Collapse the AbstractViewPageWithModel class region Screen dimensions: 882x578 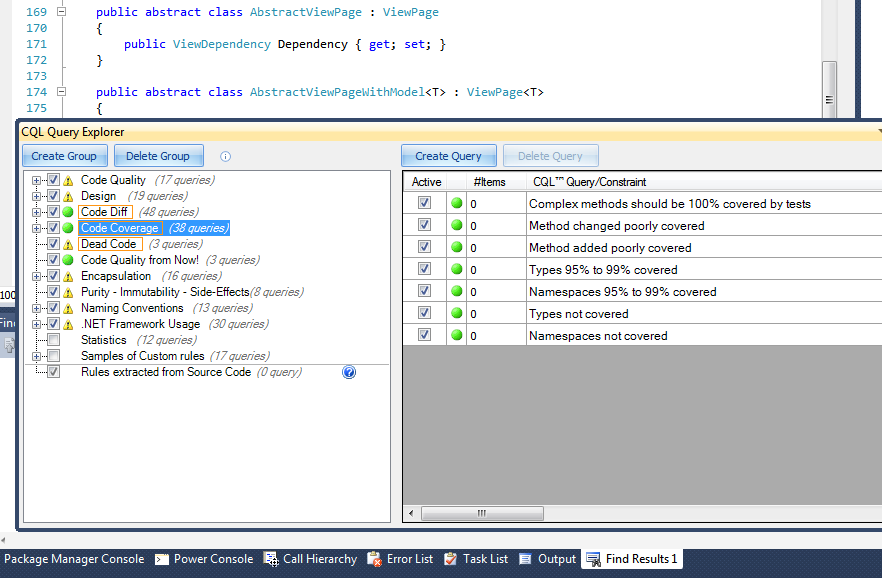pyautogui.click(x=61, y=92)
